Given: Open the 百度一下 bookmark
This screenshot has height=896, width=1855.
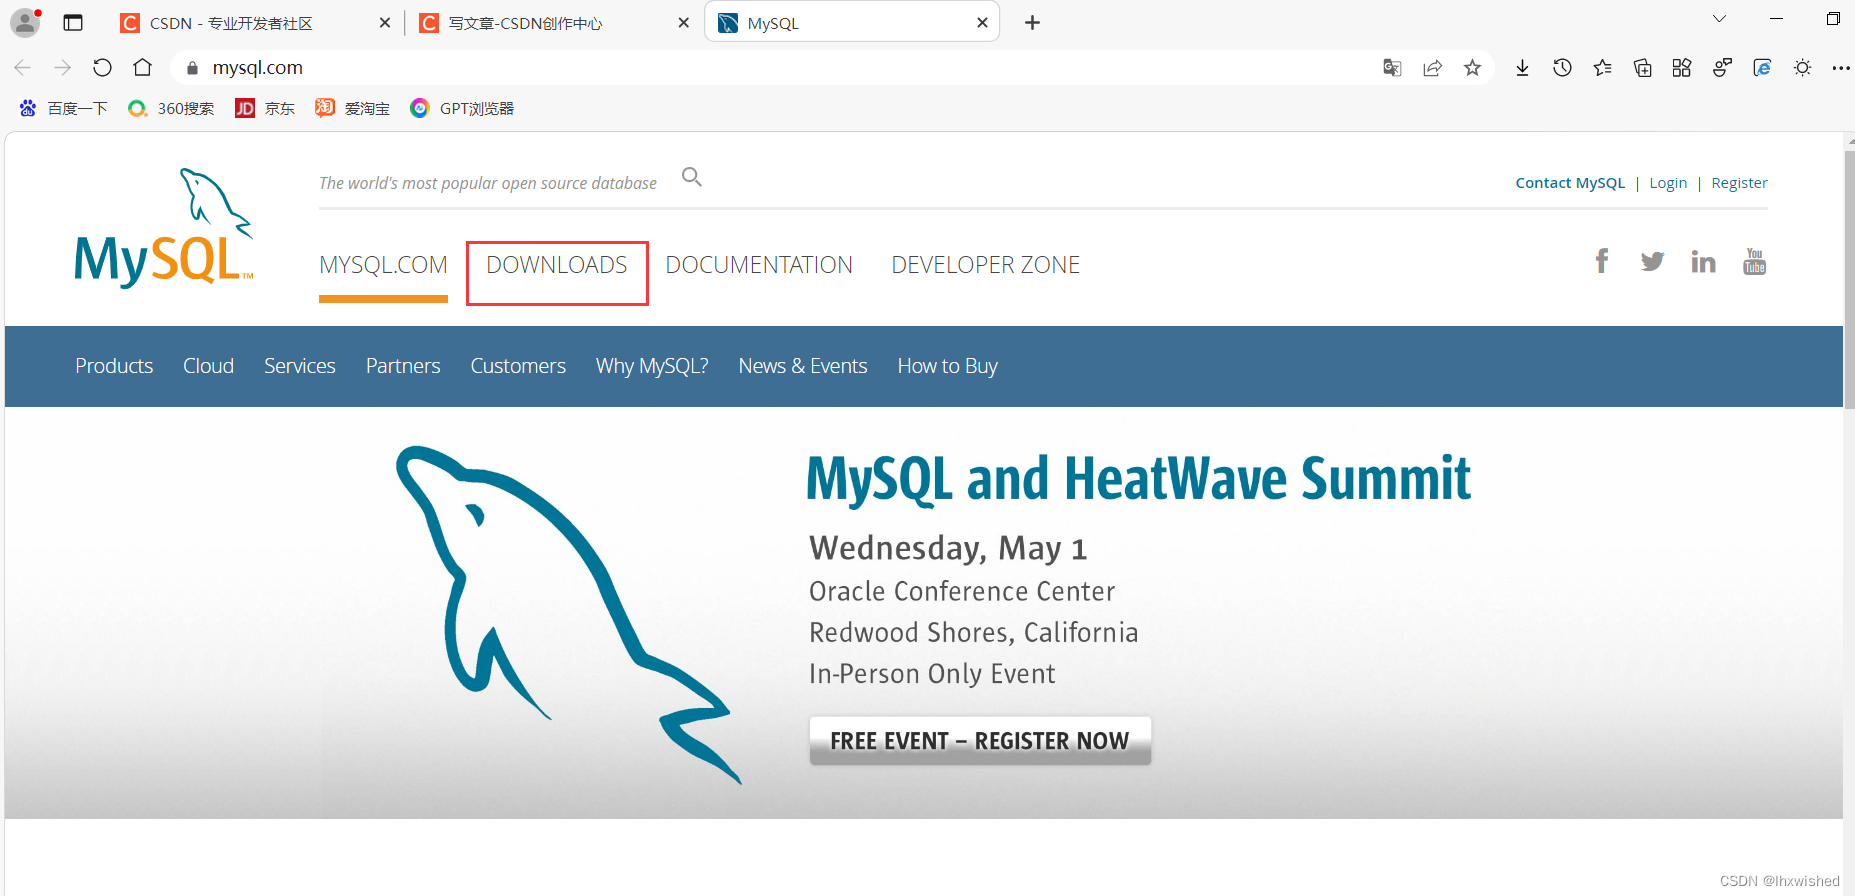Looking at the screenshot, I should coord(63,108).
